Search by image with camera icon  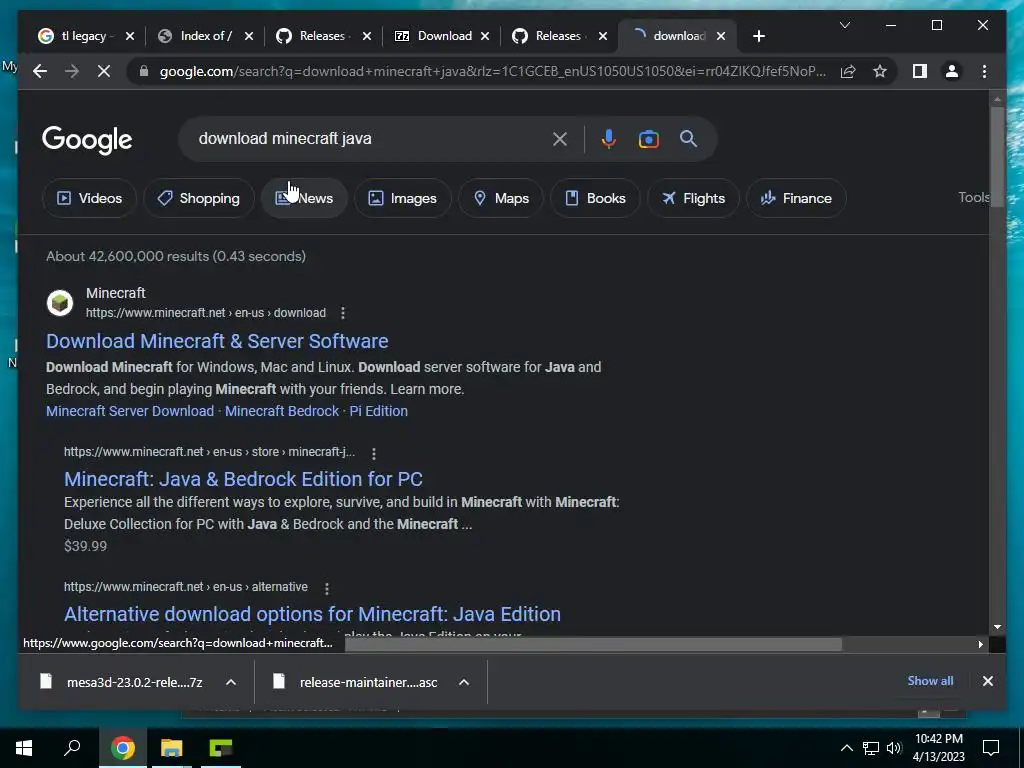click(x=648, y=138)
